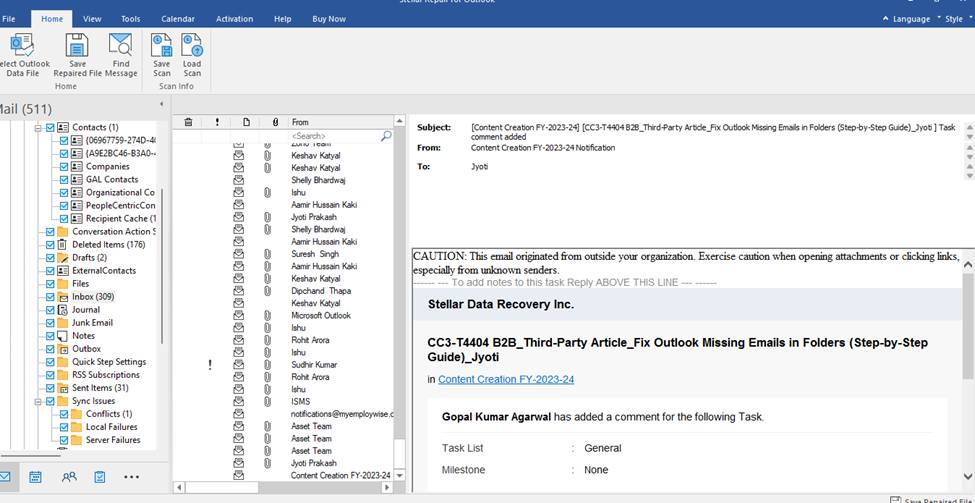The height and width of the screenshot is (503, 975).
Task: Select the Quick Step Settings folder
Action: tap(109, 362)
